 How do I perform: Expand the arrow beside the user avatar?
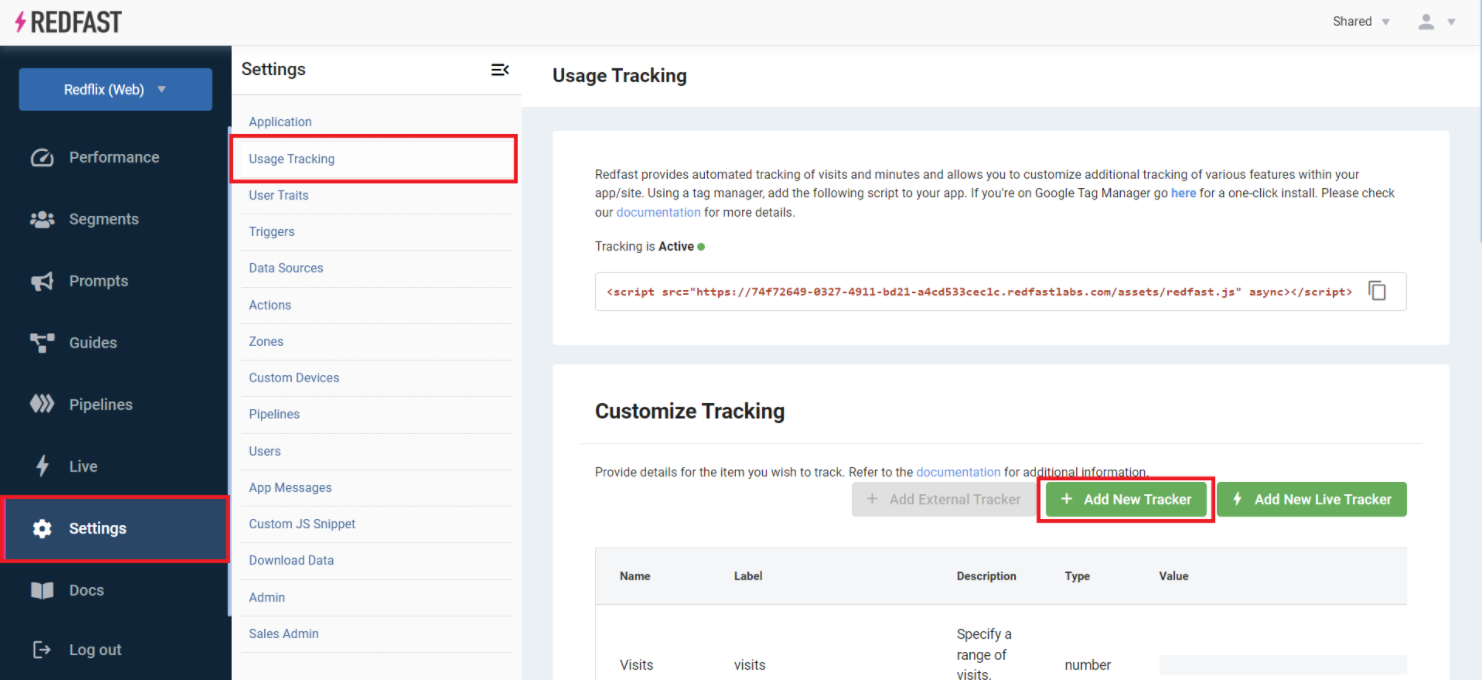[1451, 22]
